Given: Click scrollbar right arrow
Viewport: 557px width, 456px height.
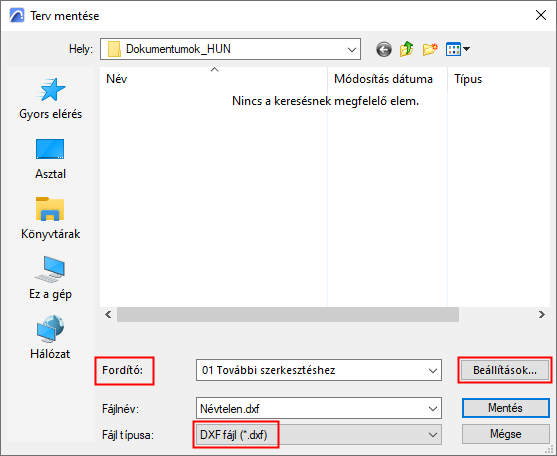Looking at the screenshot, I should 541,314.
